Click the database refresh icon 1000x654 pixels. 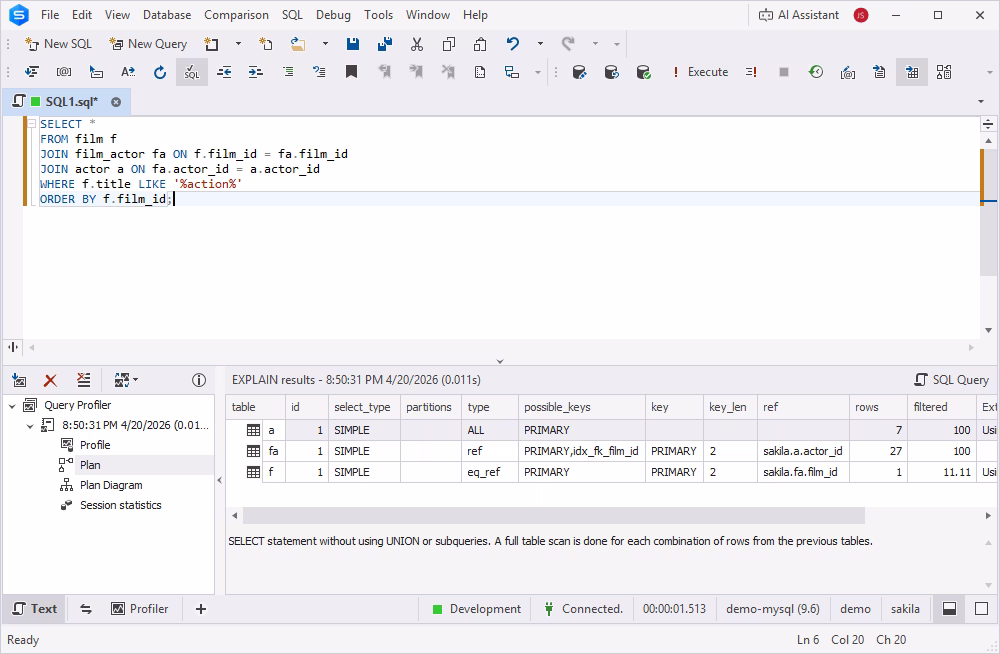coord(611,72)
